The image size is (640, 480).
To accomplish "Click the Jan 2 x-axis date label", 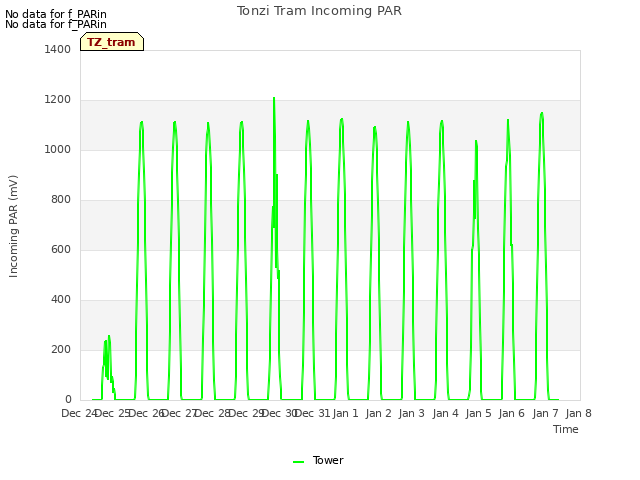I will coord(379,413).
